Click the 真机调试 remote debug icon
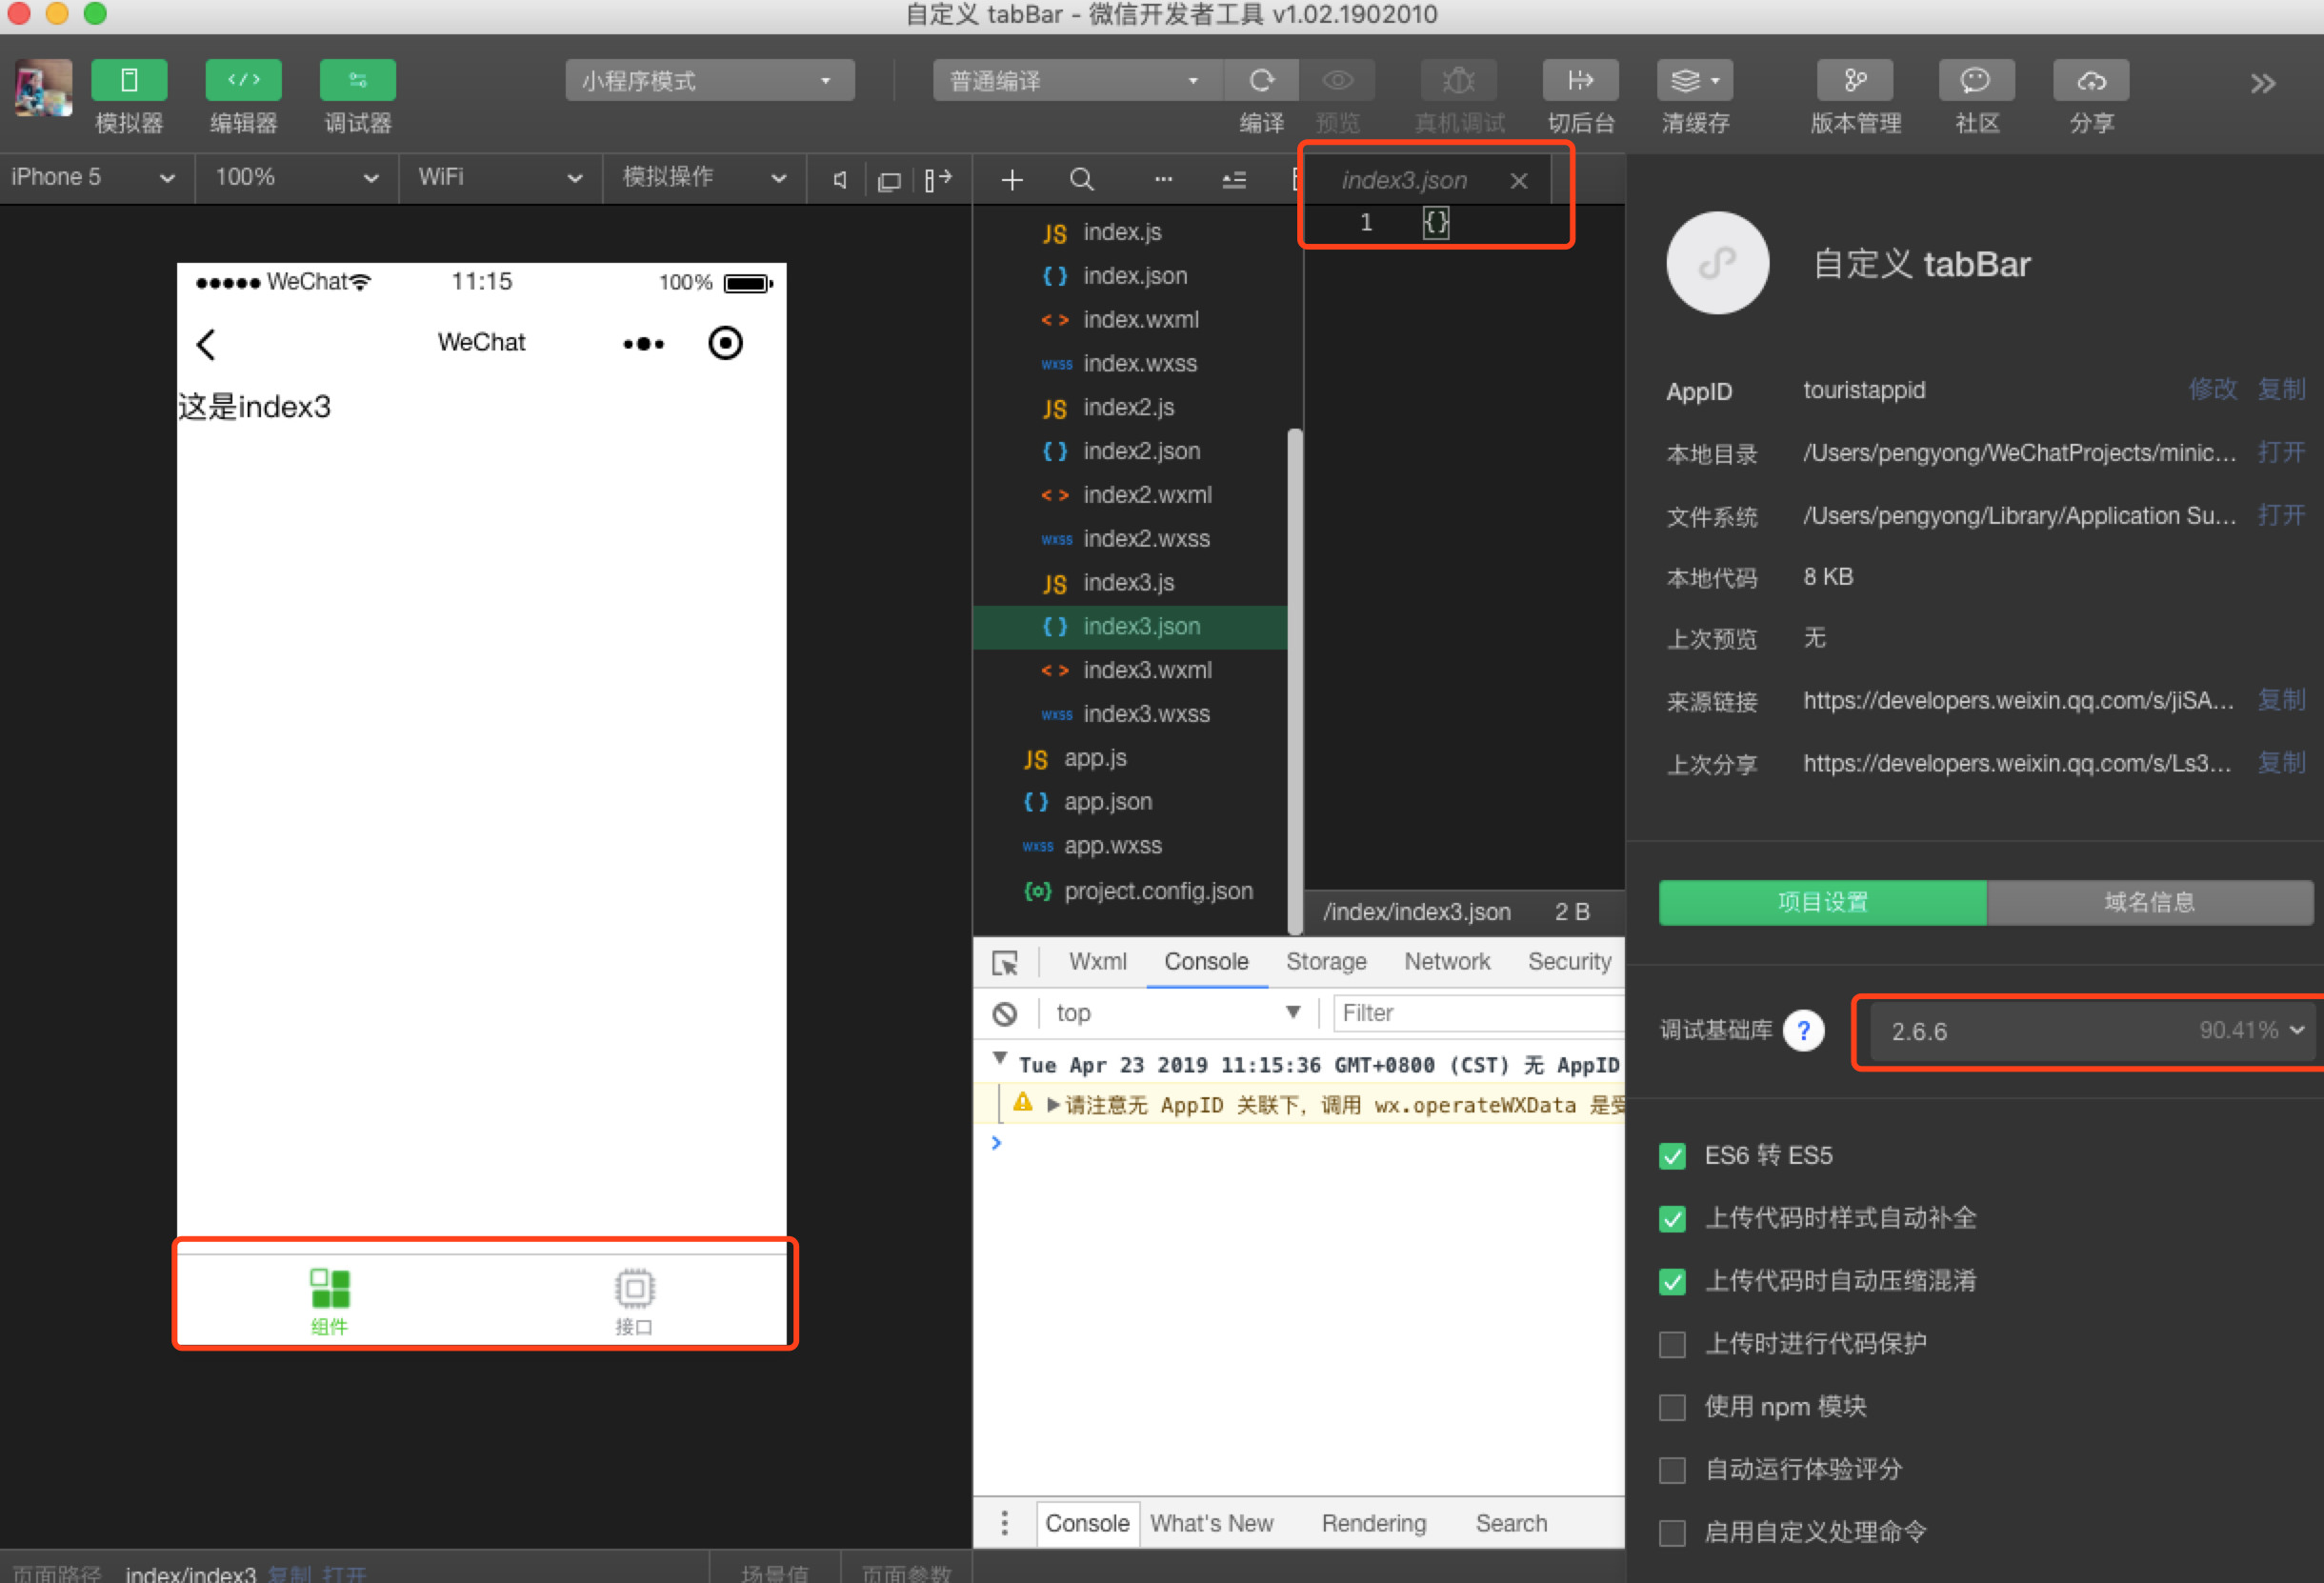 point(1459,80)
